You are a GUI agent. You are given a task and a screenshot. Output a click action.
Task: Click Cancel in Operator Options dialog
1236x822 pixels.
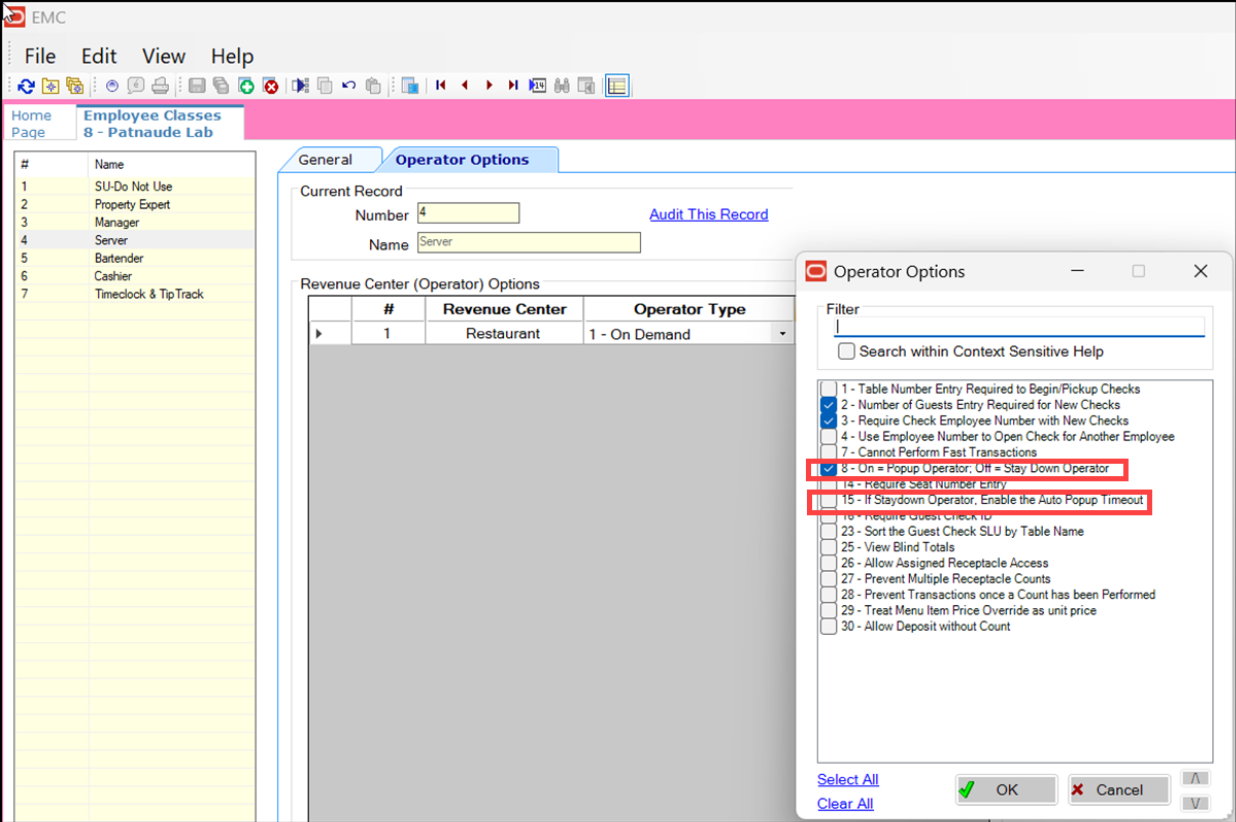tap(1119, 790)
